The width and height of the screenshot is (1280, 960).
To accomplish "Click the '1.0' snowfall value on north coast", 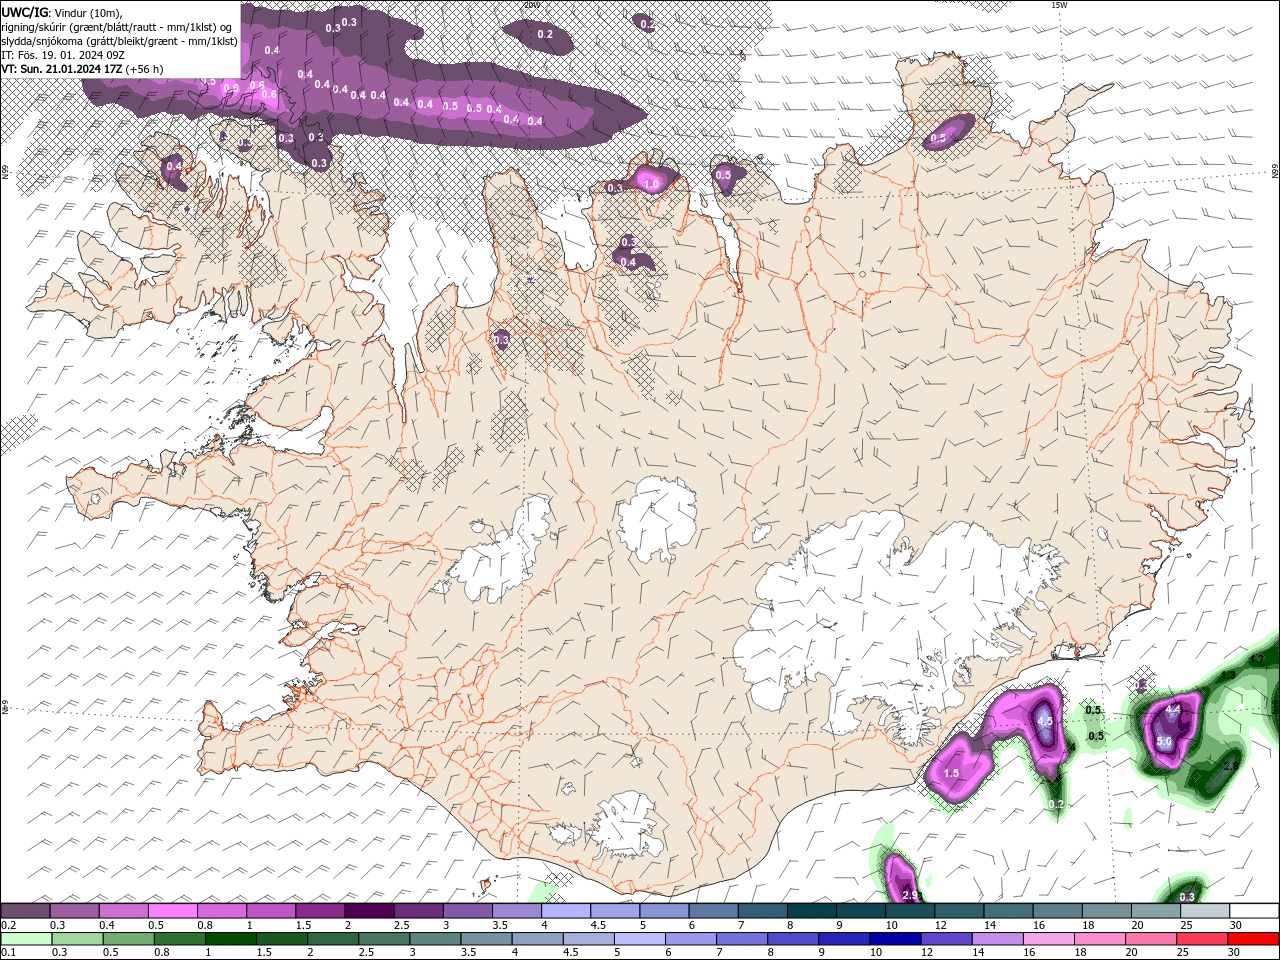I will point(652,184).
